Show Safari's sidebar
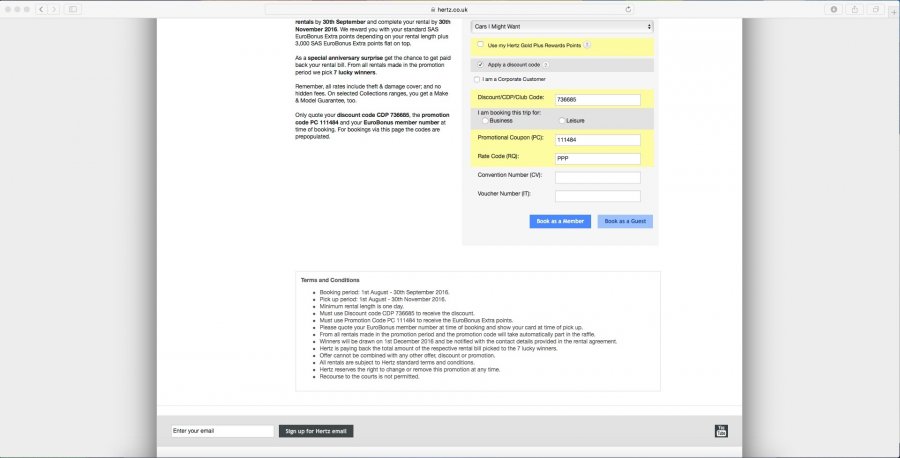The width and height of the screenshot is (900, 458). tap(72, 9)
